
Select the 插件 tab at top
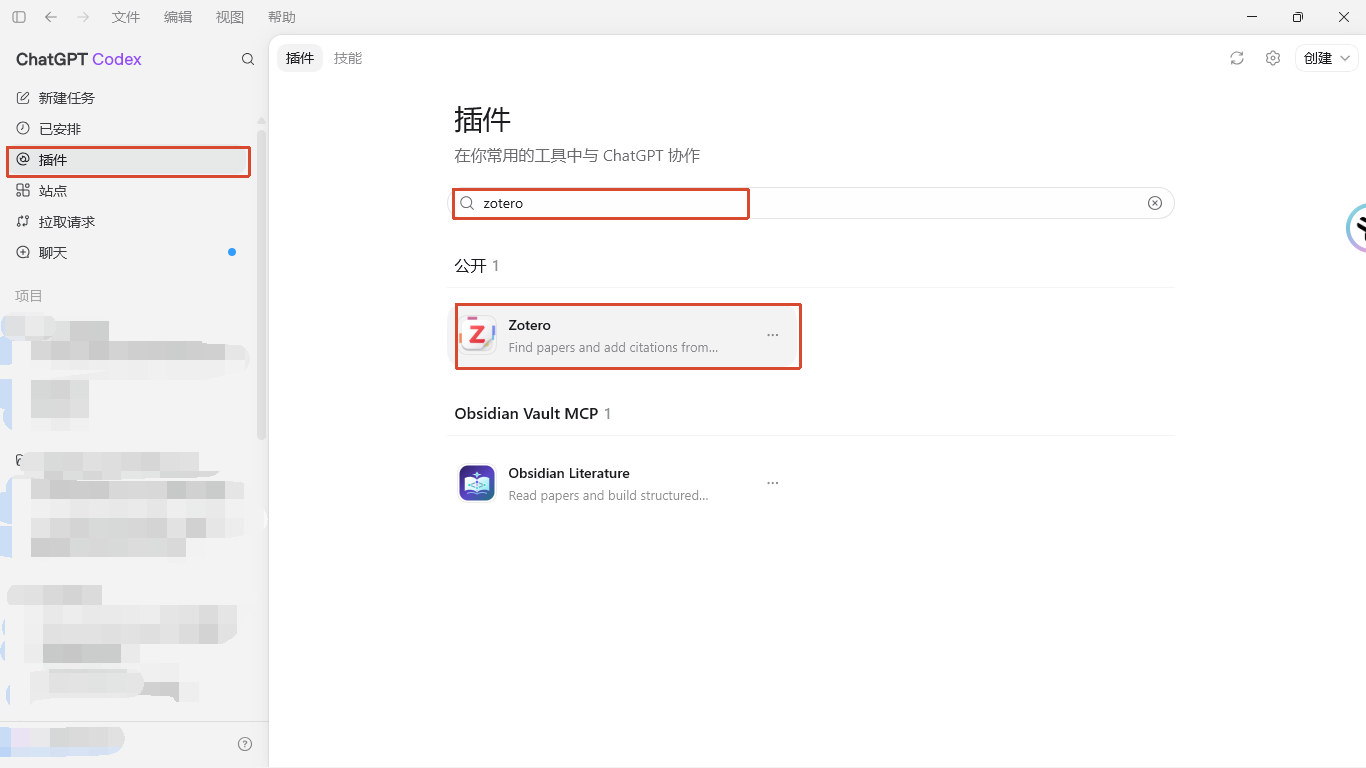(300, 58)
